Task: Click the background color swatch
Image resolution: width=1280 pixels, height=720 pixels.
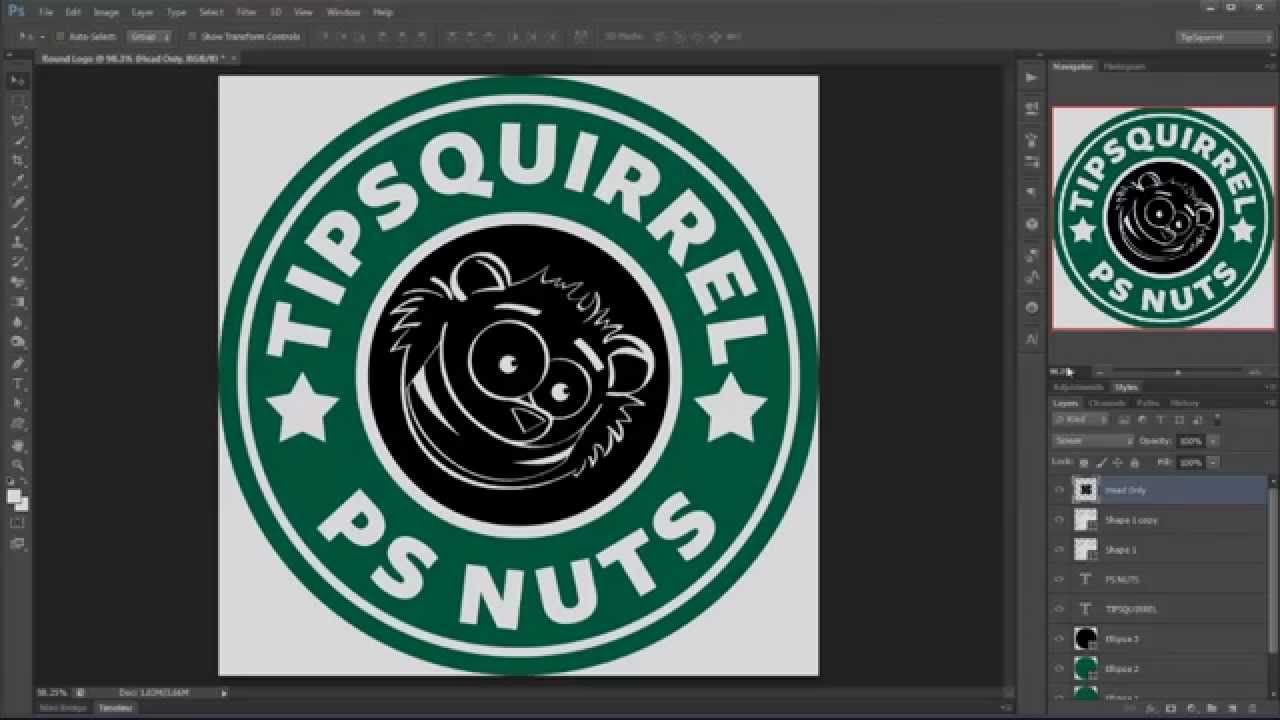Action: tap(22, 504)
